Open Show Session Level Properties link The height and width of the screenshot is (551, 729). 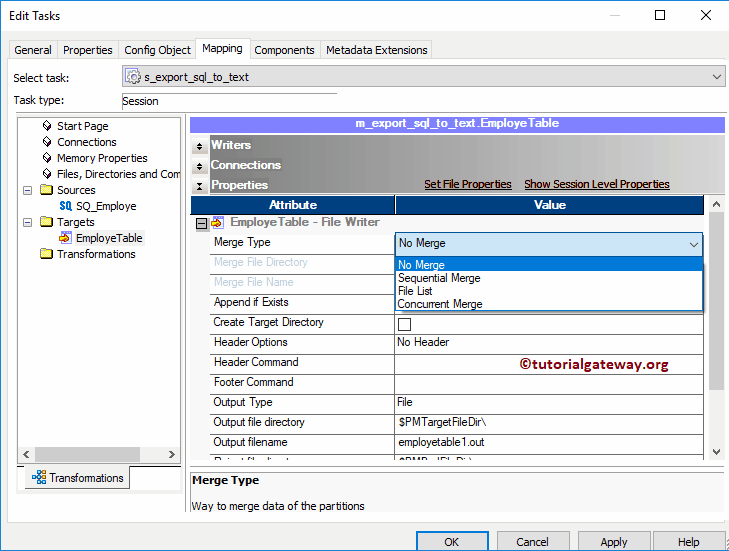coord(597,184)
